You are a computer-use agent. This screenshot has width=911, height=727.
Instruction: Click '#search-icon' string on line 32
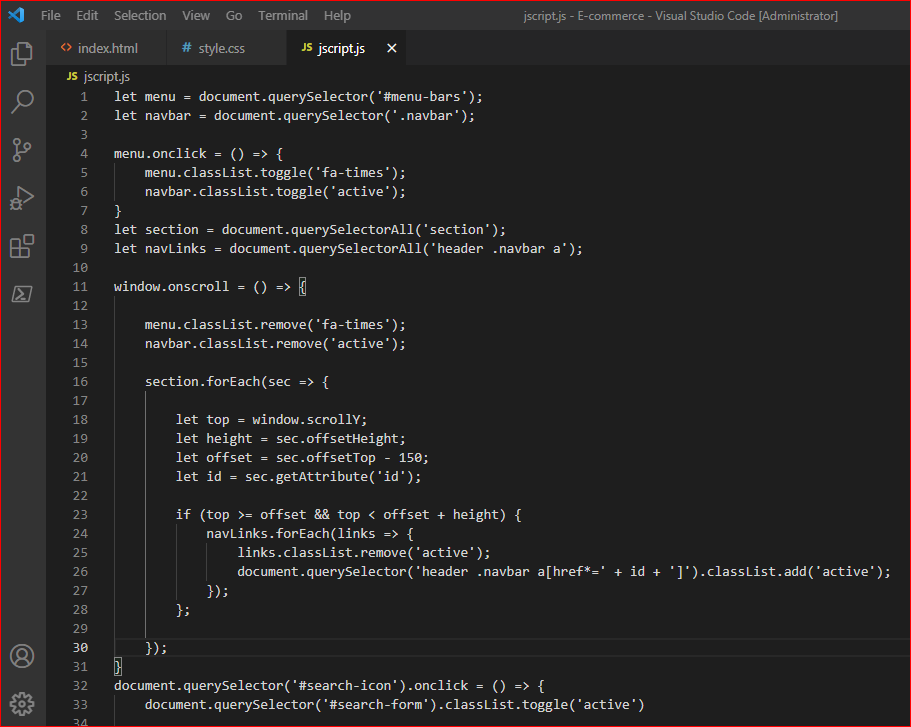(x=345, y=686)
